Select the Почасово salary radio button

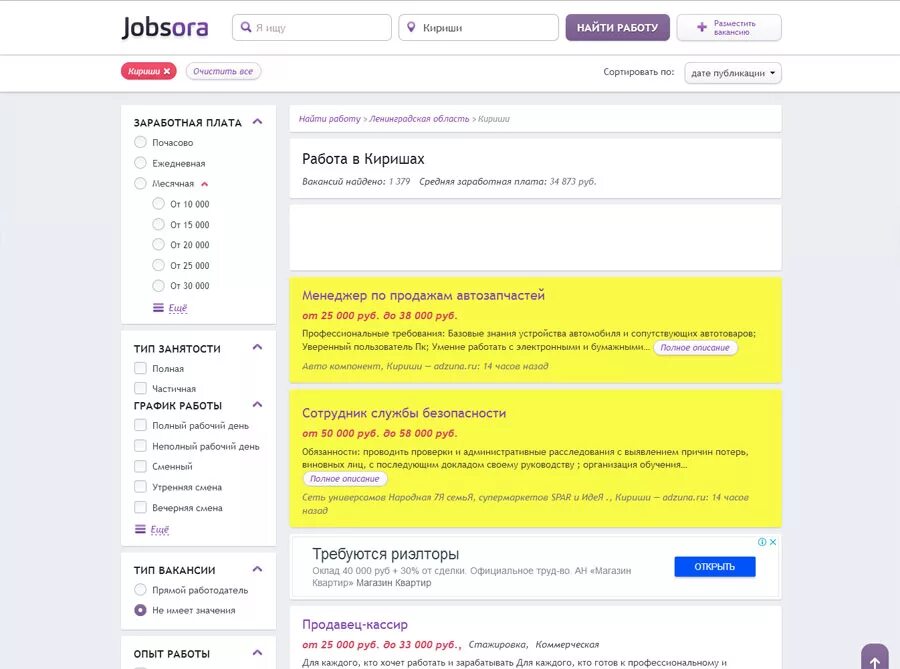[141, 143]
